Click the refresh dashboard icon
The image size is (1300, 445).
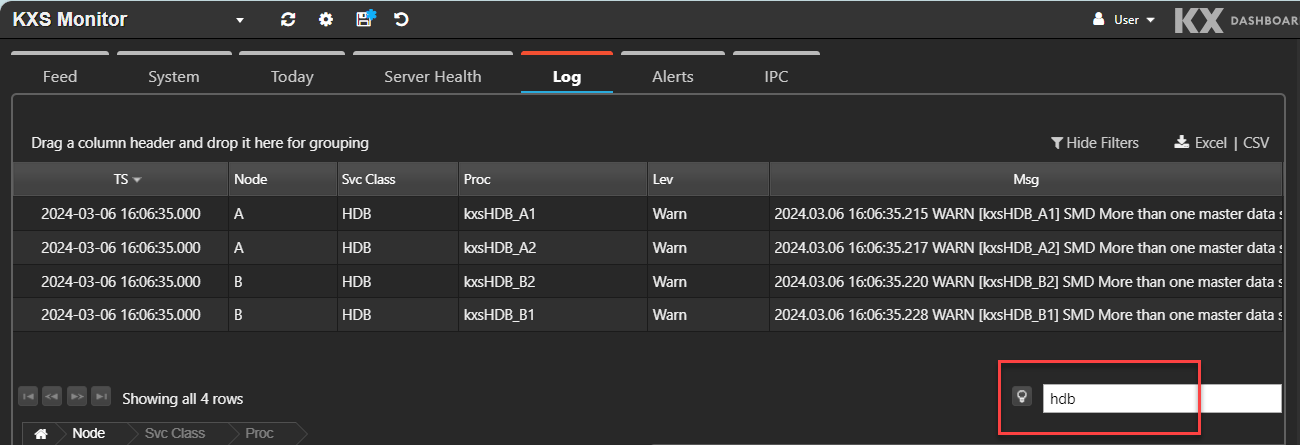(288, 19)
